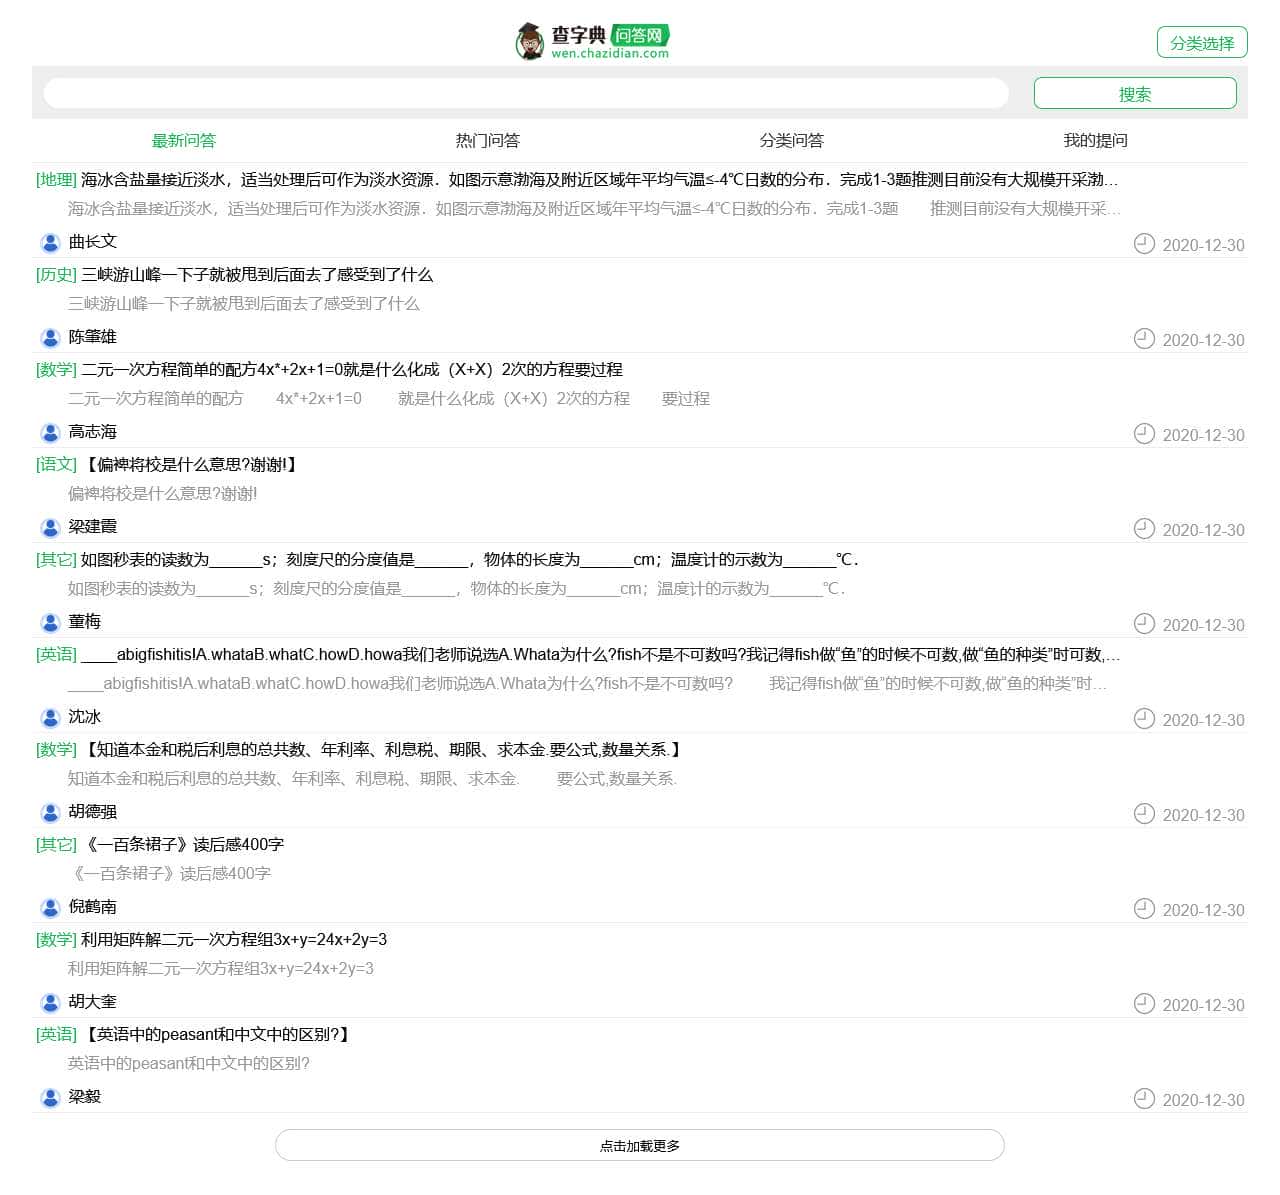Select the 最新问答 tab
The height and width of the screenshot is (1195, 1280).
tap(183, 141)
